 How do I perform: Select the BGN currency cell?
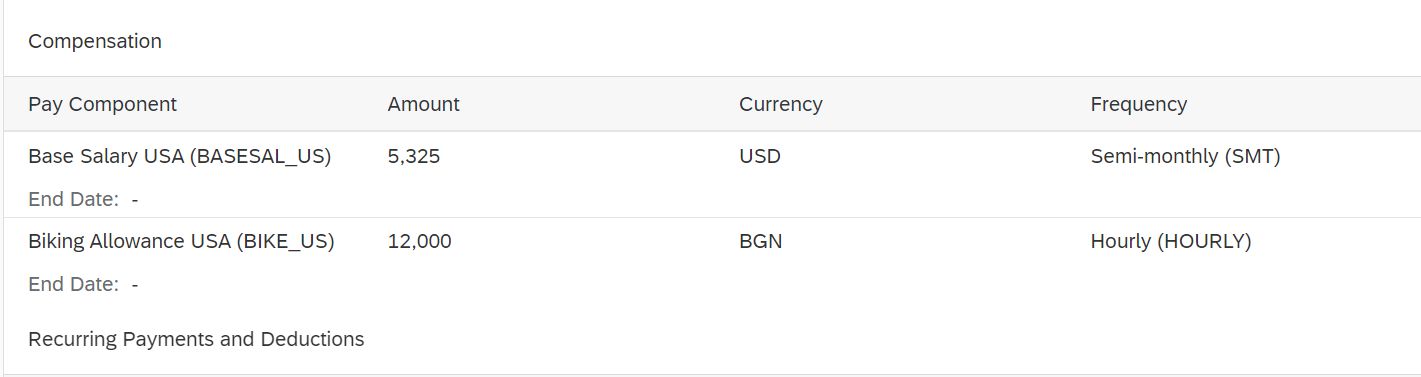click(761, 242)
